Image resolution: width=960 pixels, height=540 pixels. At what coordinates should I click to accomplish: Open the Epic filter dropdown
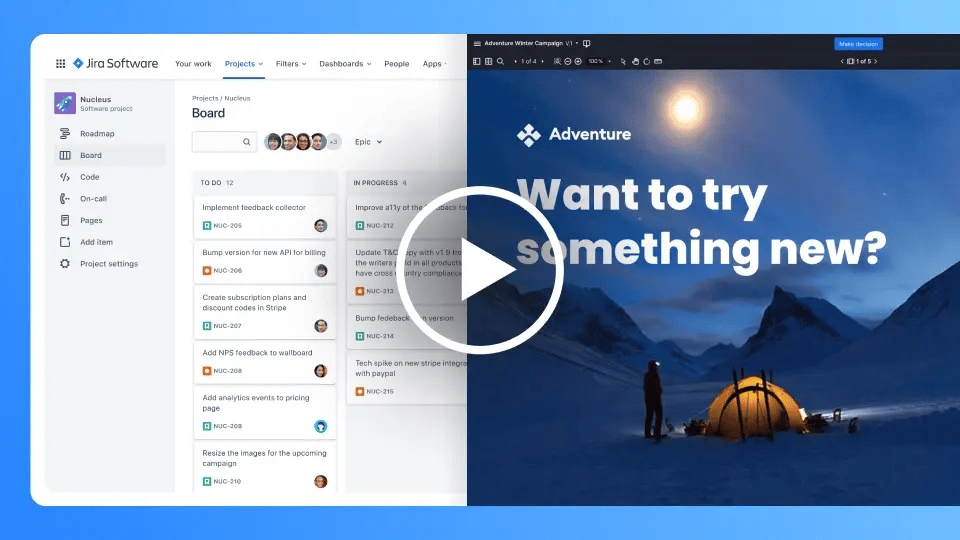[368, 142]
